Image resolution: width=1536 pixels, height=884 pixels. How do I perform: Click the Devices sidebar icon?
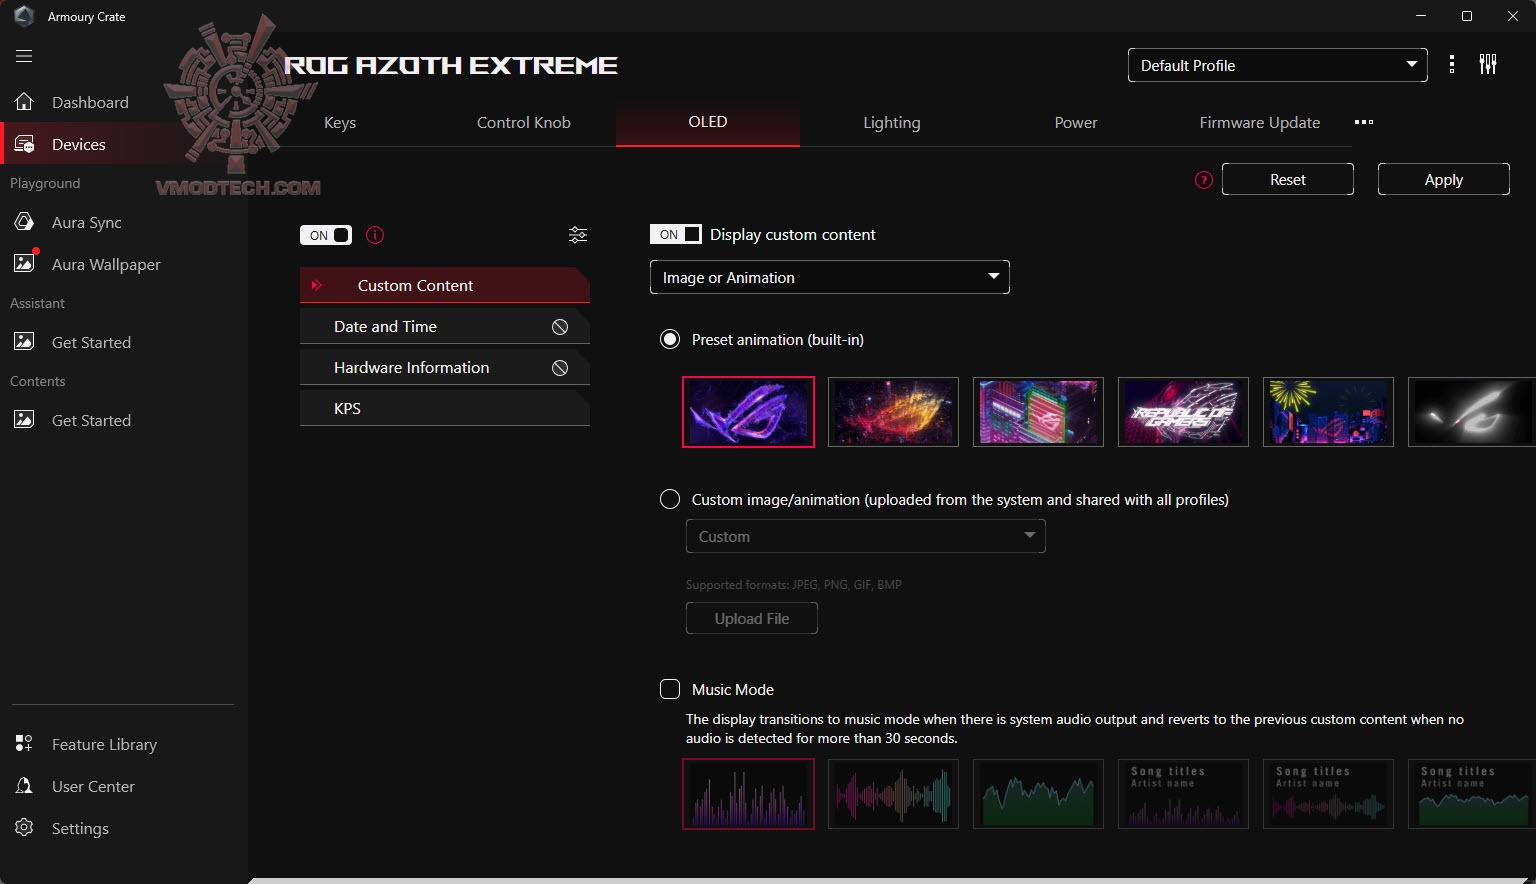[24, 144]
